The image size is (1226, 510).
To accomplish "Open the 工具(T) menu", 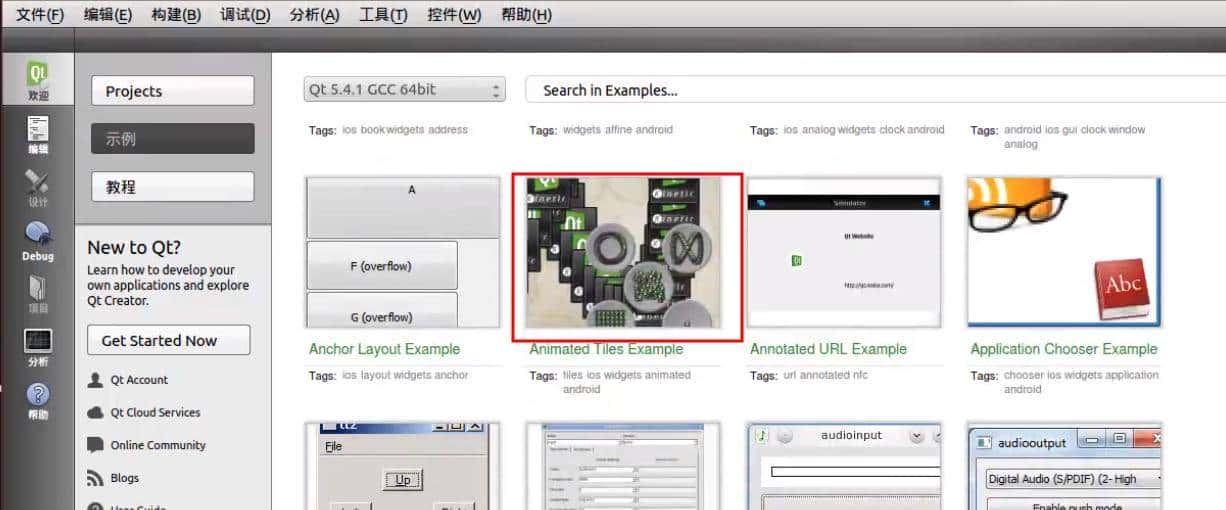I will click(x=383, y=15).
